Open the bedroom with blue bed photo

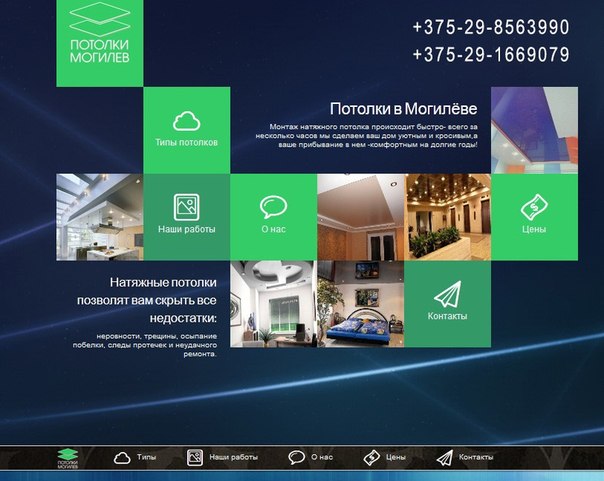pos(361,304)
